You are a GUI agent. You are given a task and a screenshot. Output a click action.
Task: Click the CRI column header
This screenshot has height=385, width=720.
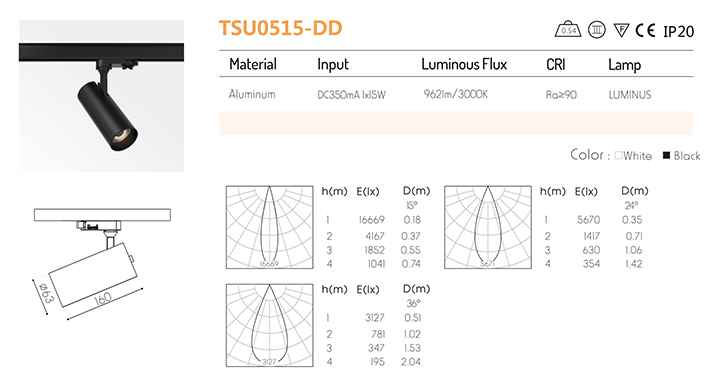[556, 64]
